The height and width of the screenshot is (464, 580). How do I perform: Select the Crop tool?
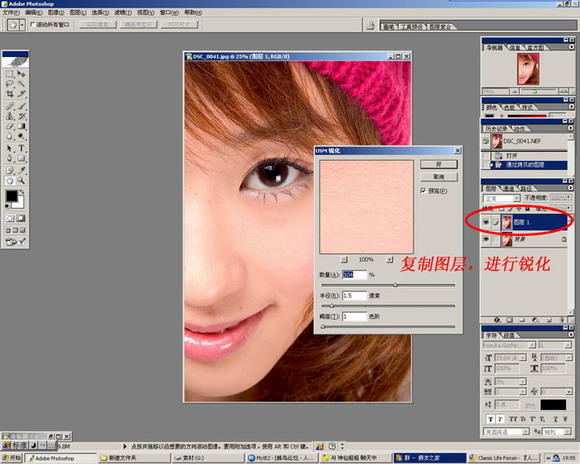tap(10, 94)
